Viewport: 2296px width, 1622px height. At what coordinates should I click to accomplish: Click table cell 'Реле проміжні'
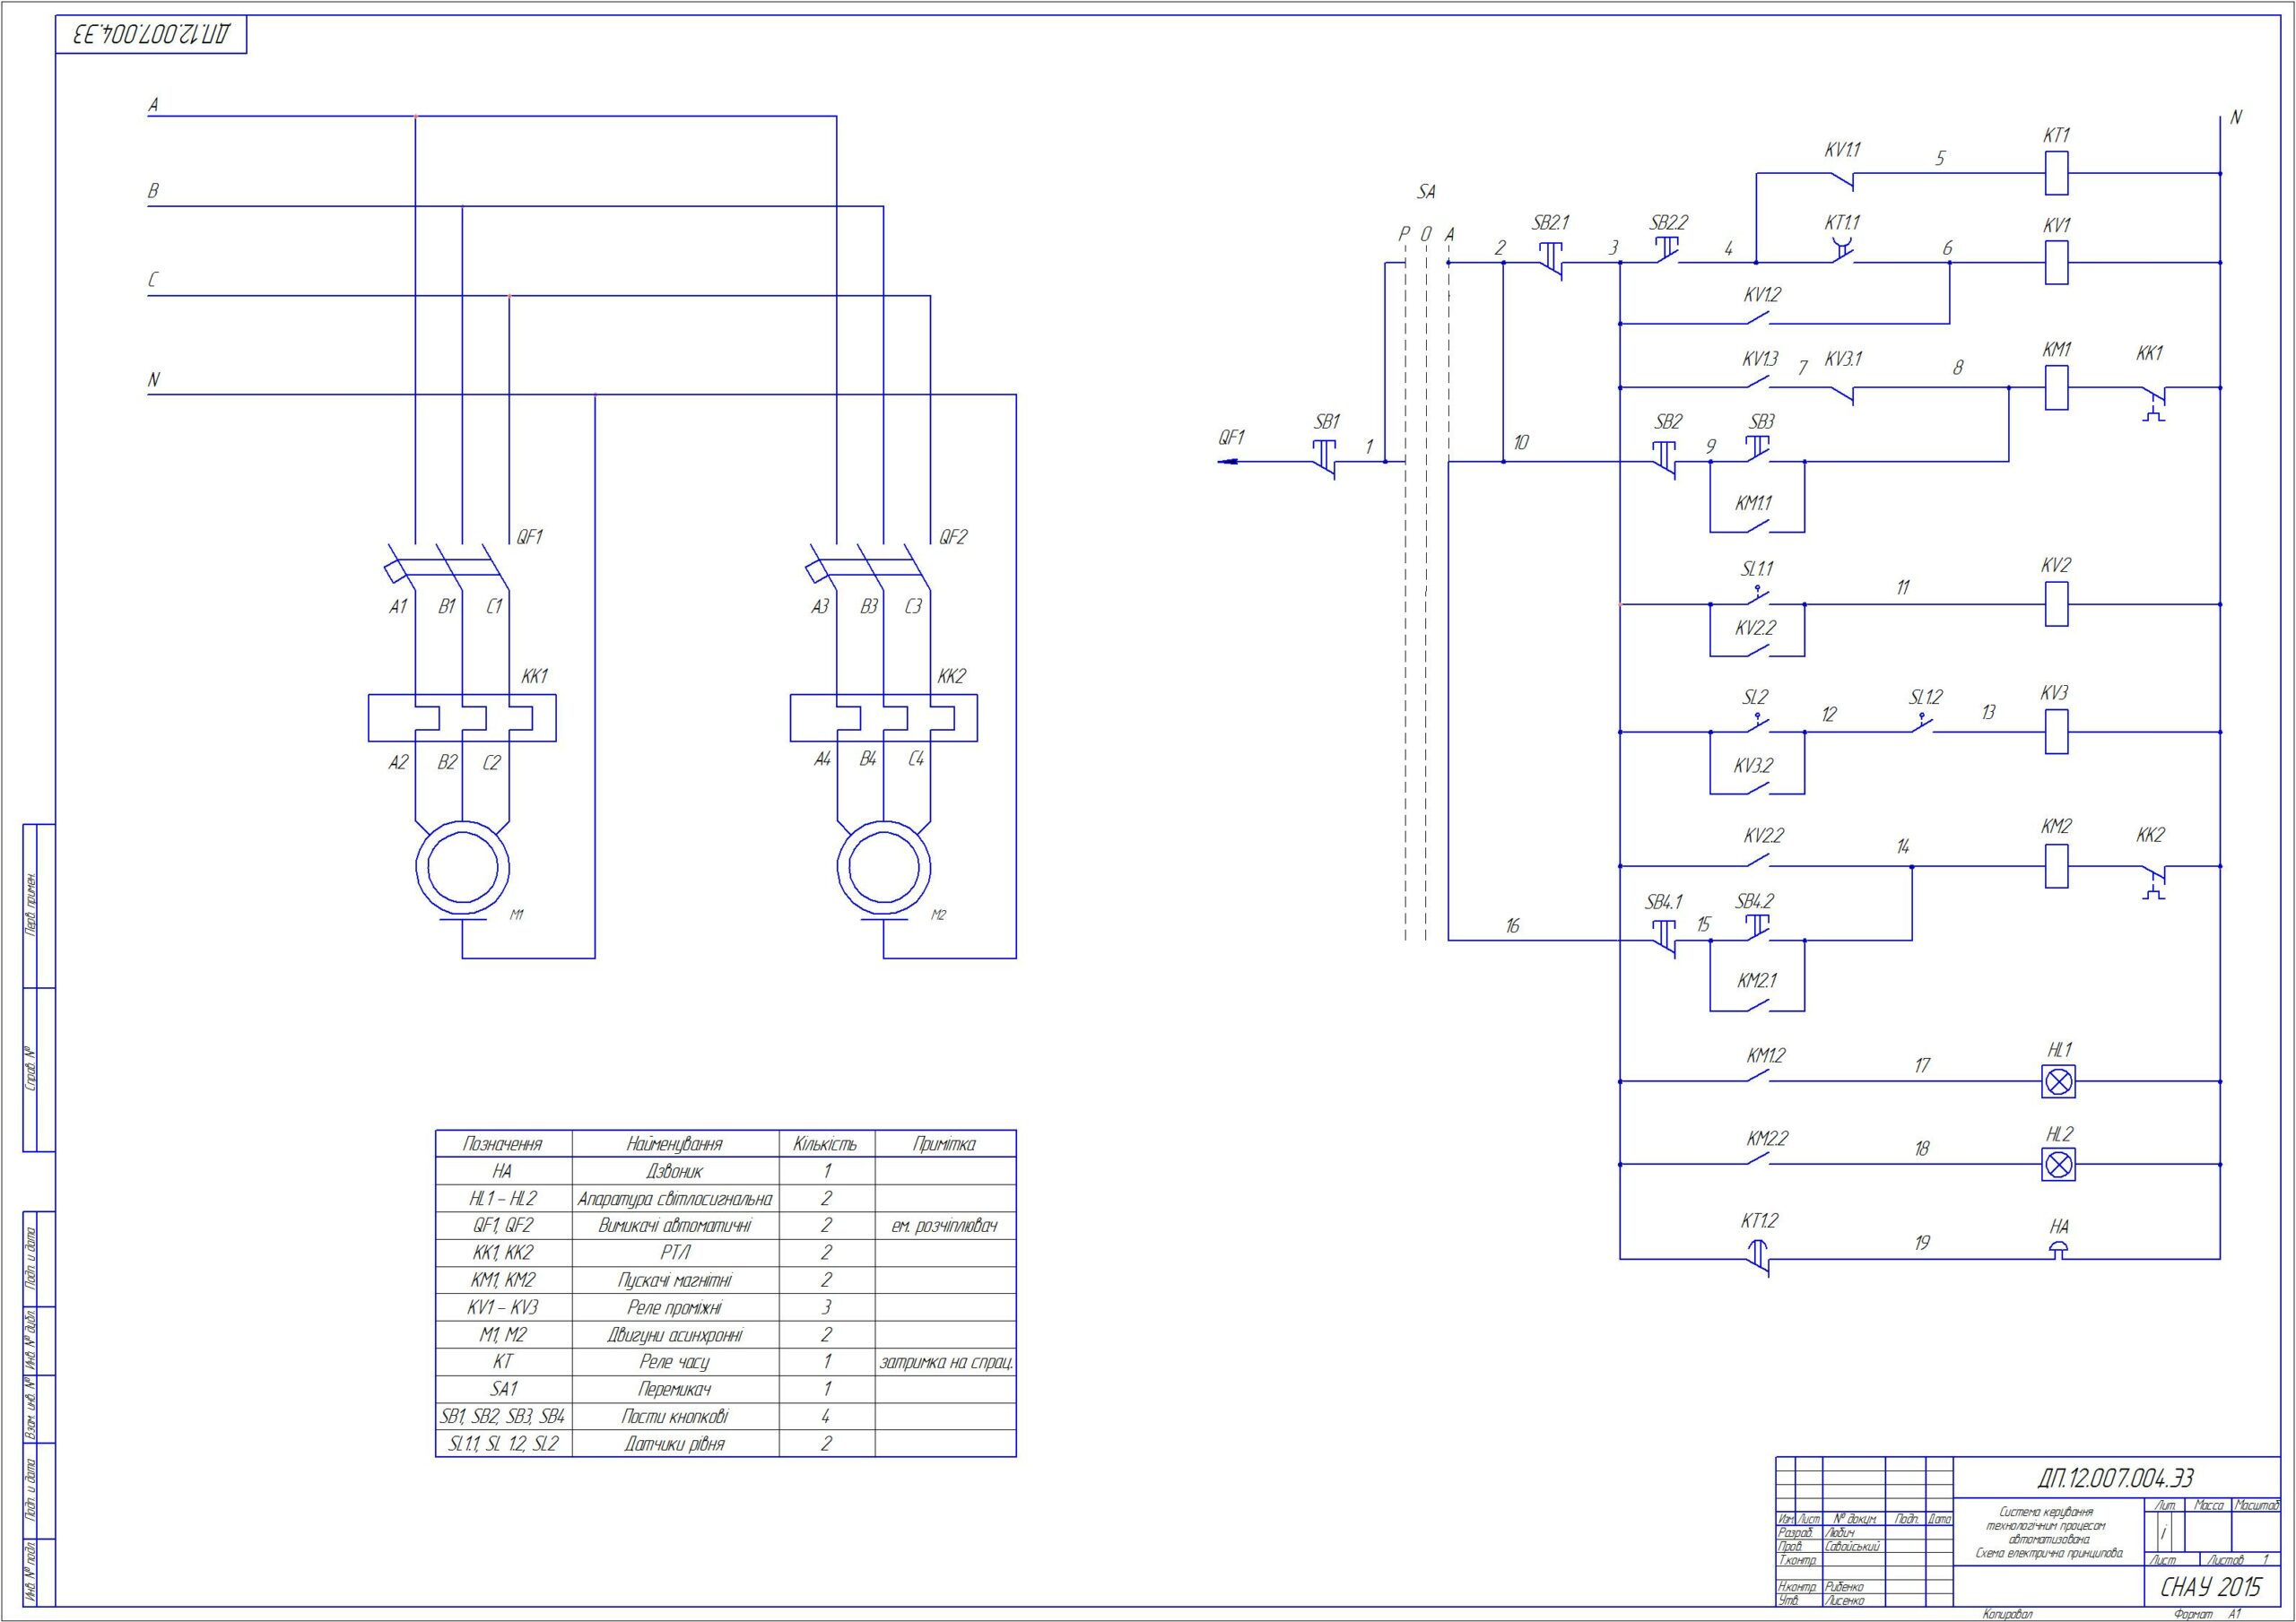pos(675,1307)
